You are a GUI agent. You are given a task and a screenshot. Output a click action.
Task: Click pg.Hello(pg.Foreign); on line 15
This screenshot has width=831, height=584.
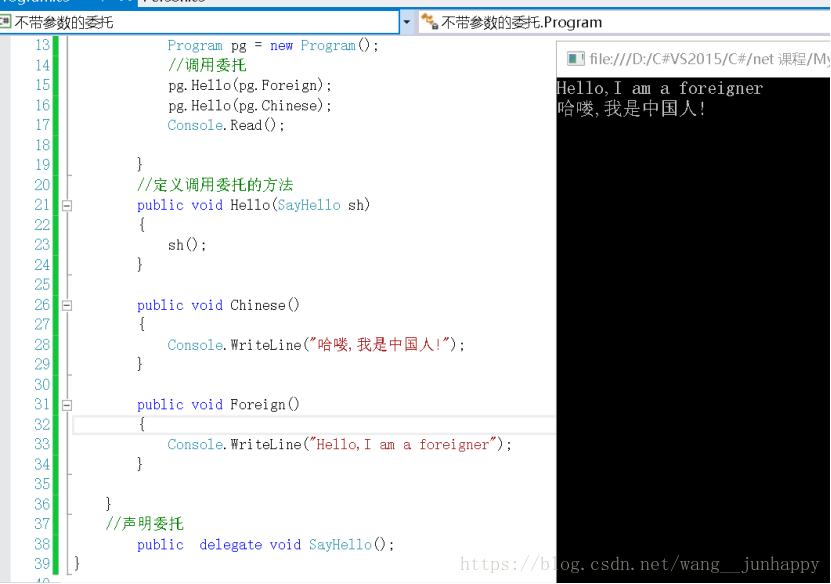(250, 85)
